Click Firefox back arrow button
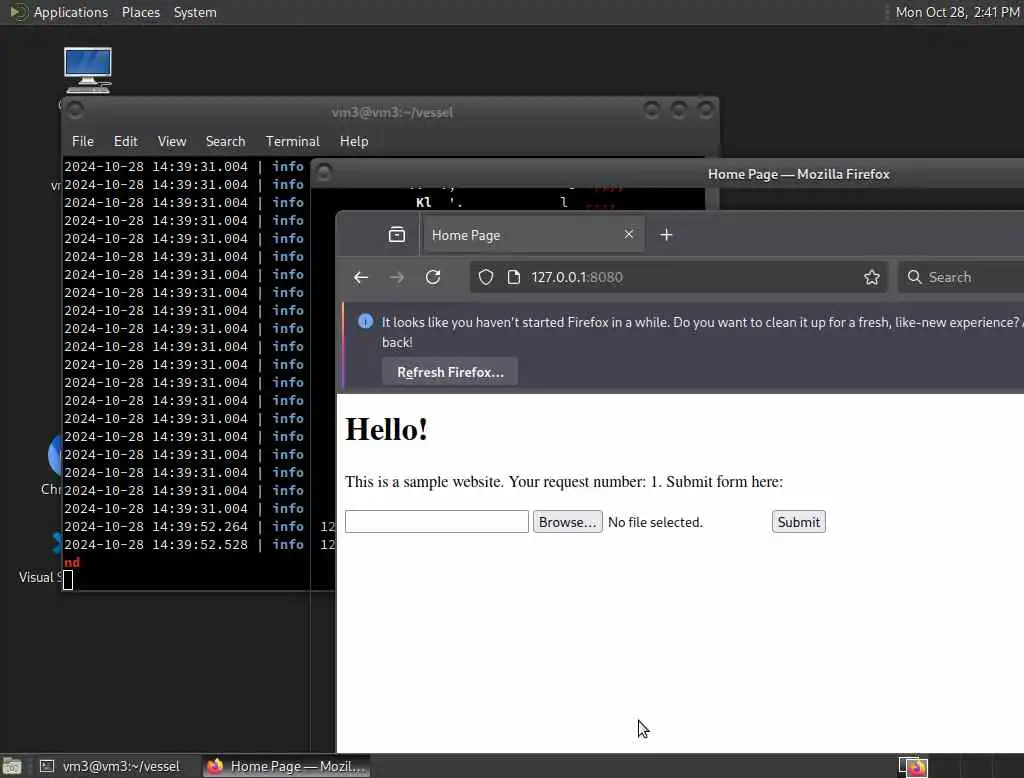 click(361, 278)
